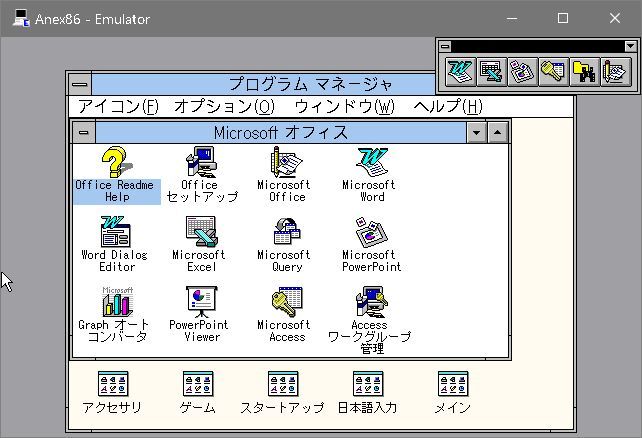Select the Access ワークグループ管理 icon
This screenshot has width=642, height=438.
click(x=371, y=320)
